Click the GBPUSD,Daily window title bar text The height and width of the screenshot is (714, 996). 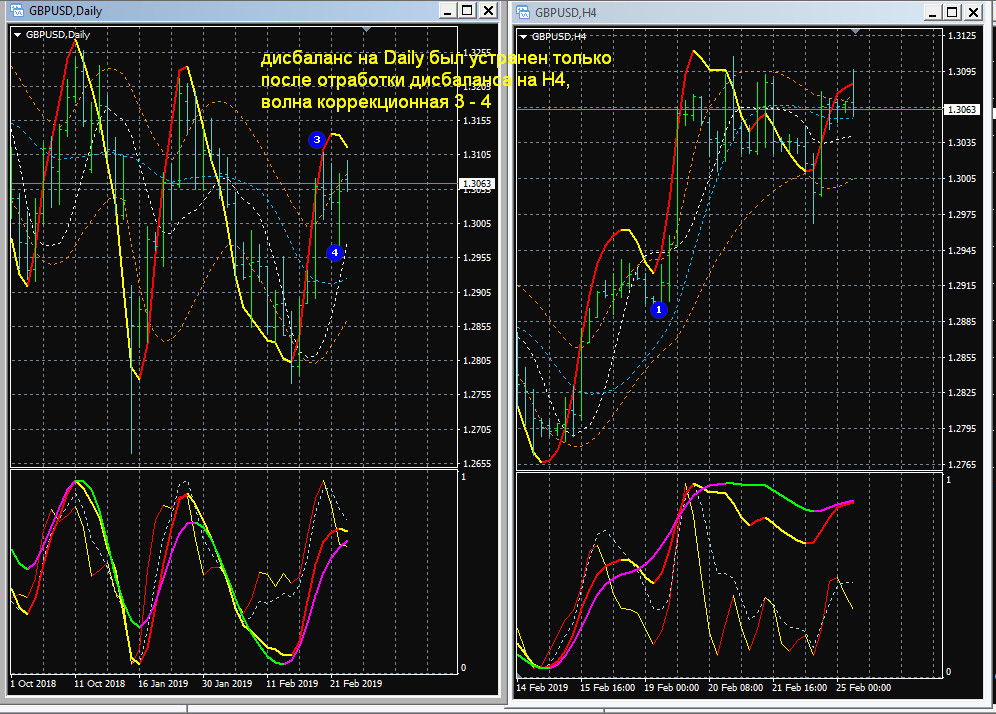pyautogui.click(x=65, y=11)
